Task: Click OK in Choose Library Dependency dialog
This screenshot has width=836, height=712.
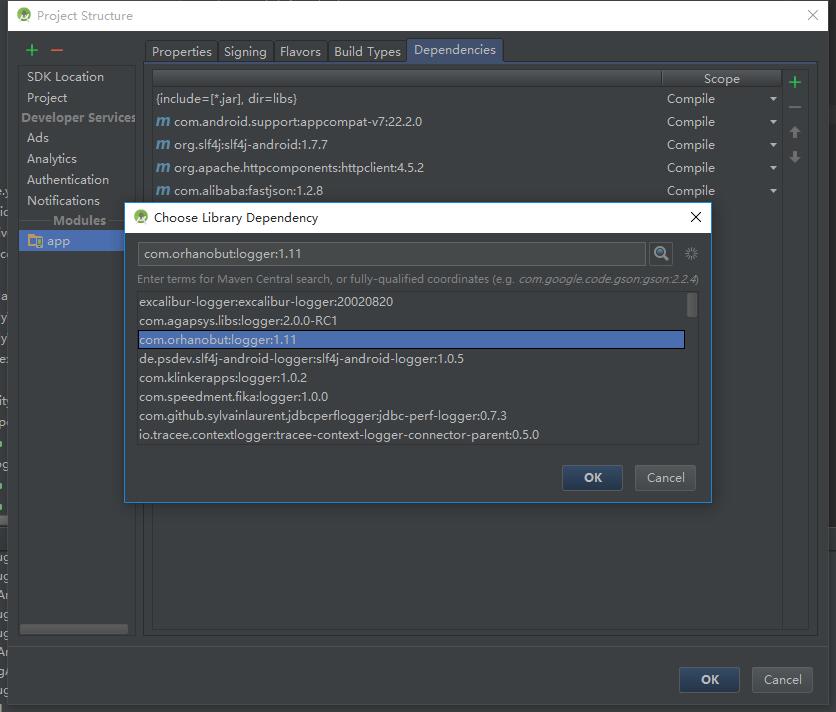Action: (592, 478)
